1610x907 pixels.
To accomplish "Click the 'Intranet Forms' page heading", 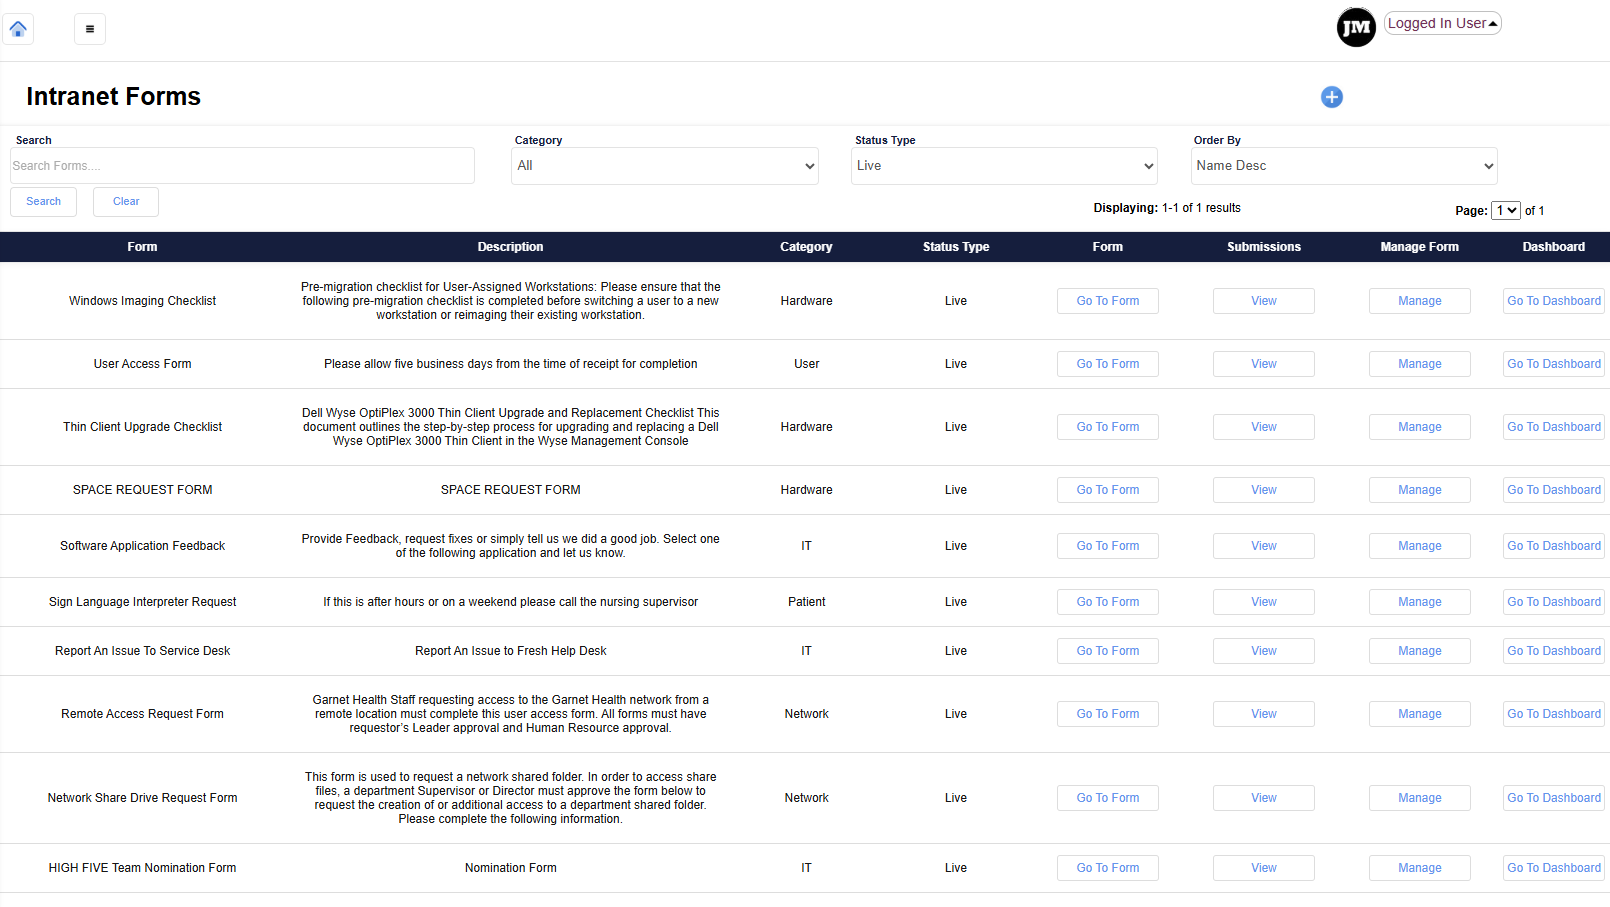I will coord(113,96).
